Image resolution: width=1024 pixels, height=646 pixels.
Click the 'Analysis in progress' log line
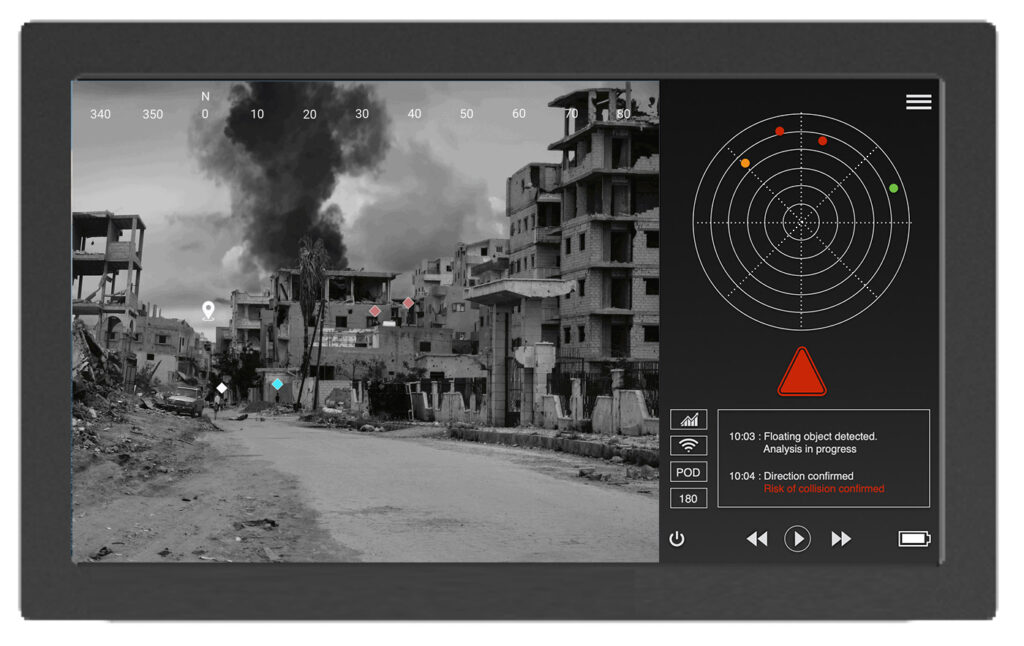[x=810, y=449]
